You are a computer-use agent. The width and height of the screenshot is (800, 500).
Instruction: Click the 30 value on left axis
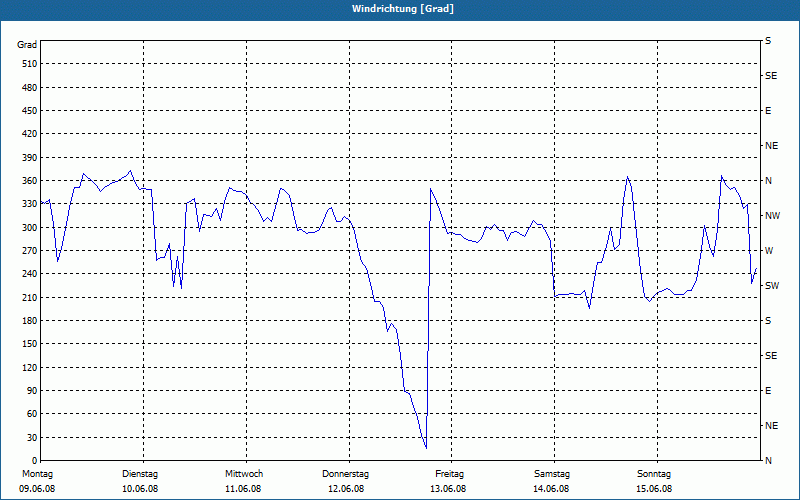[32, 438]
